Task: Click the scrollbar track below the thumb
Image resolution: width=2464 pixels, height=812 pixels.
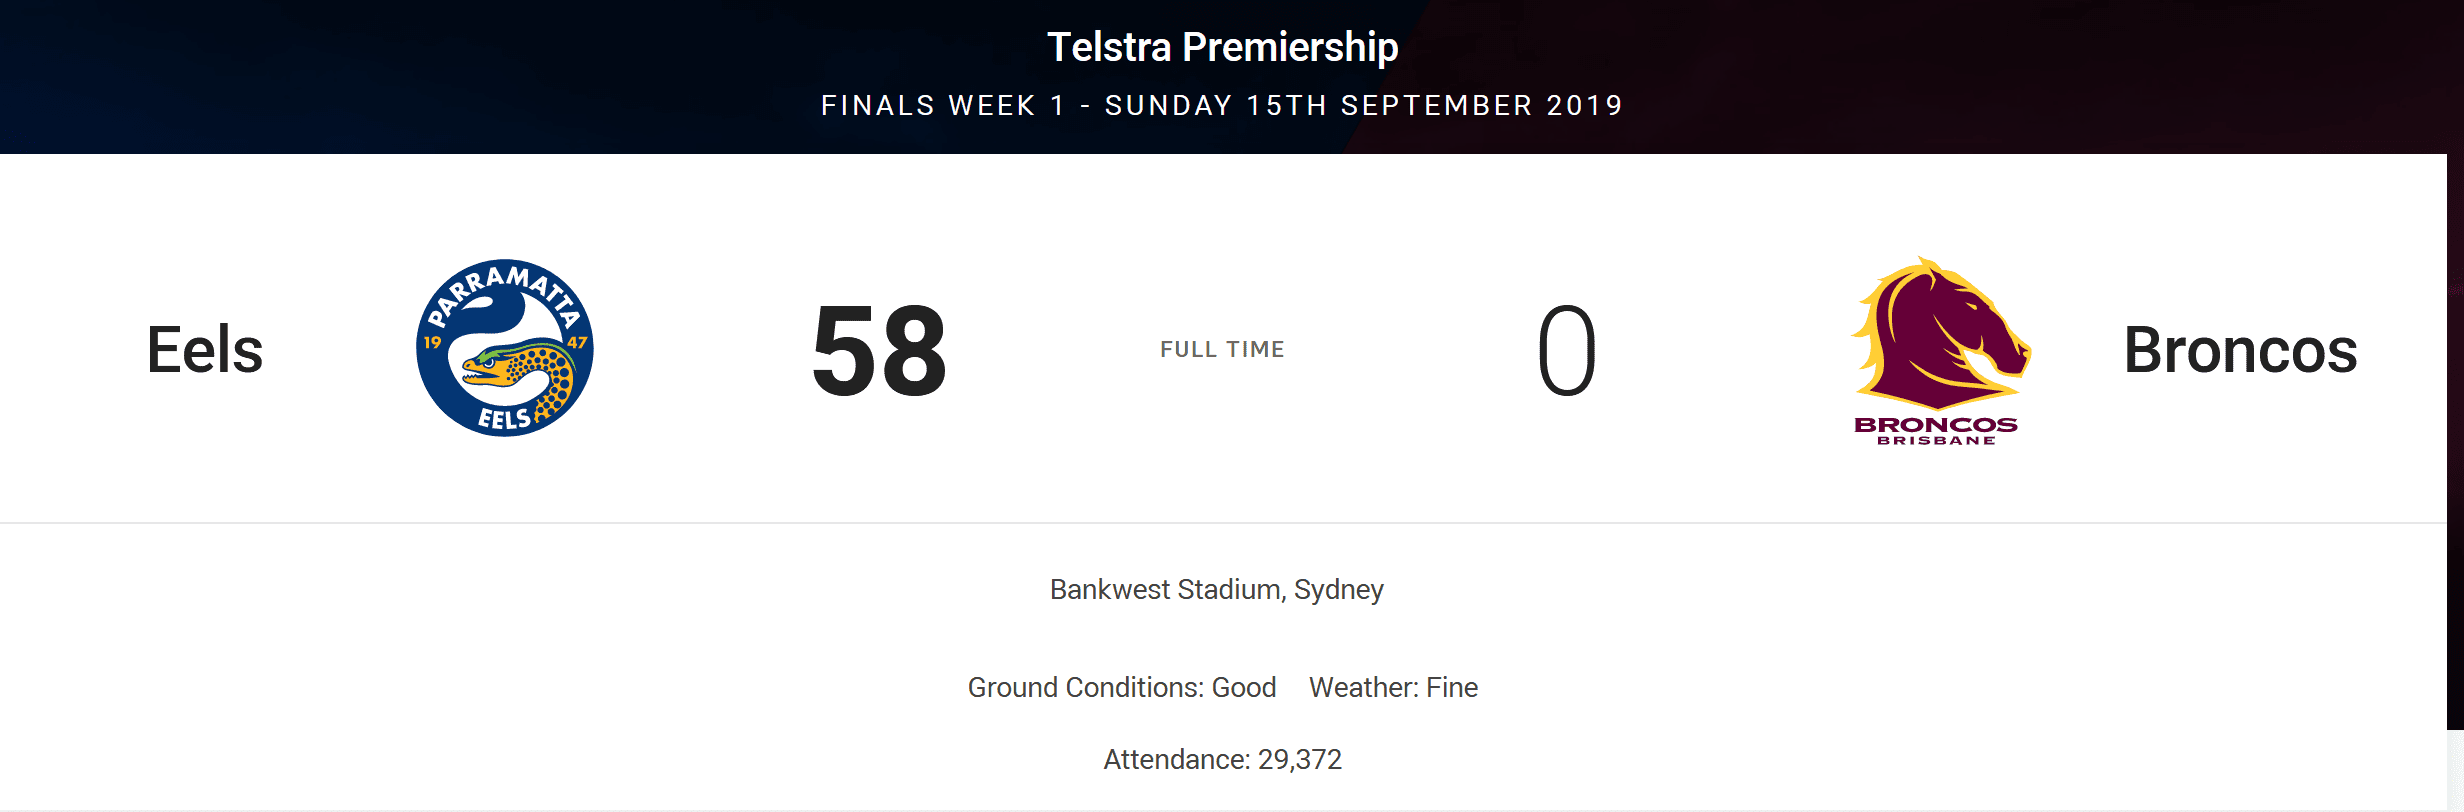Action: 2455,771
